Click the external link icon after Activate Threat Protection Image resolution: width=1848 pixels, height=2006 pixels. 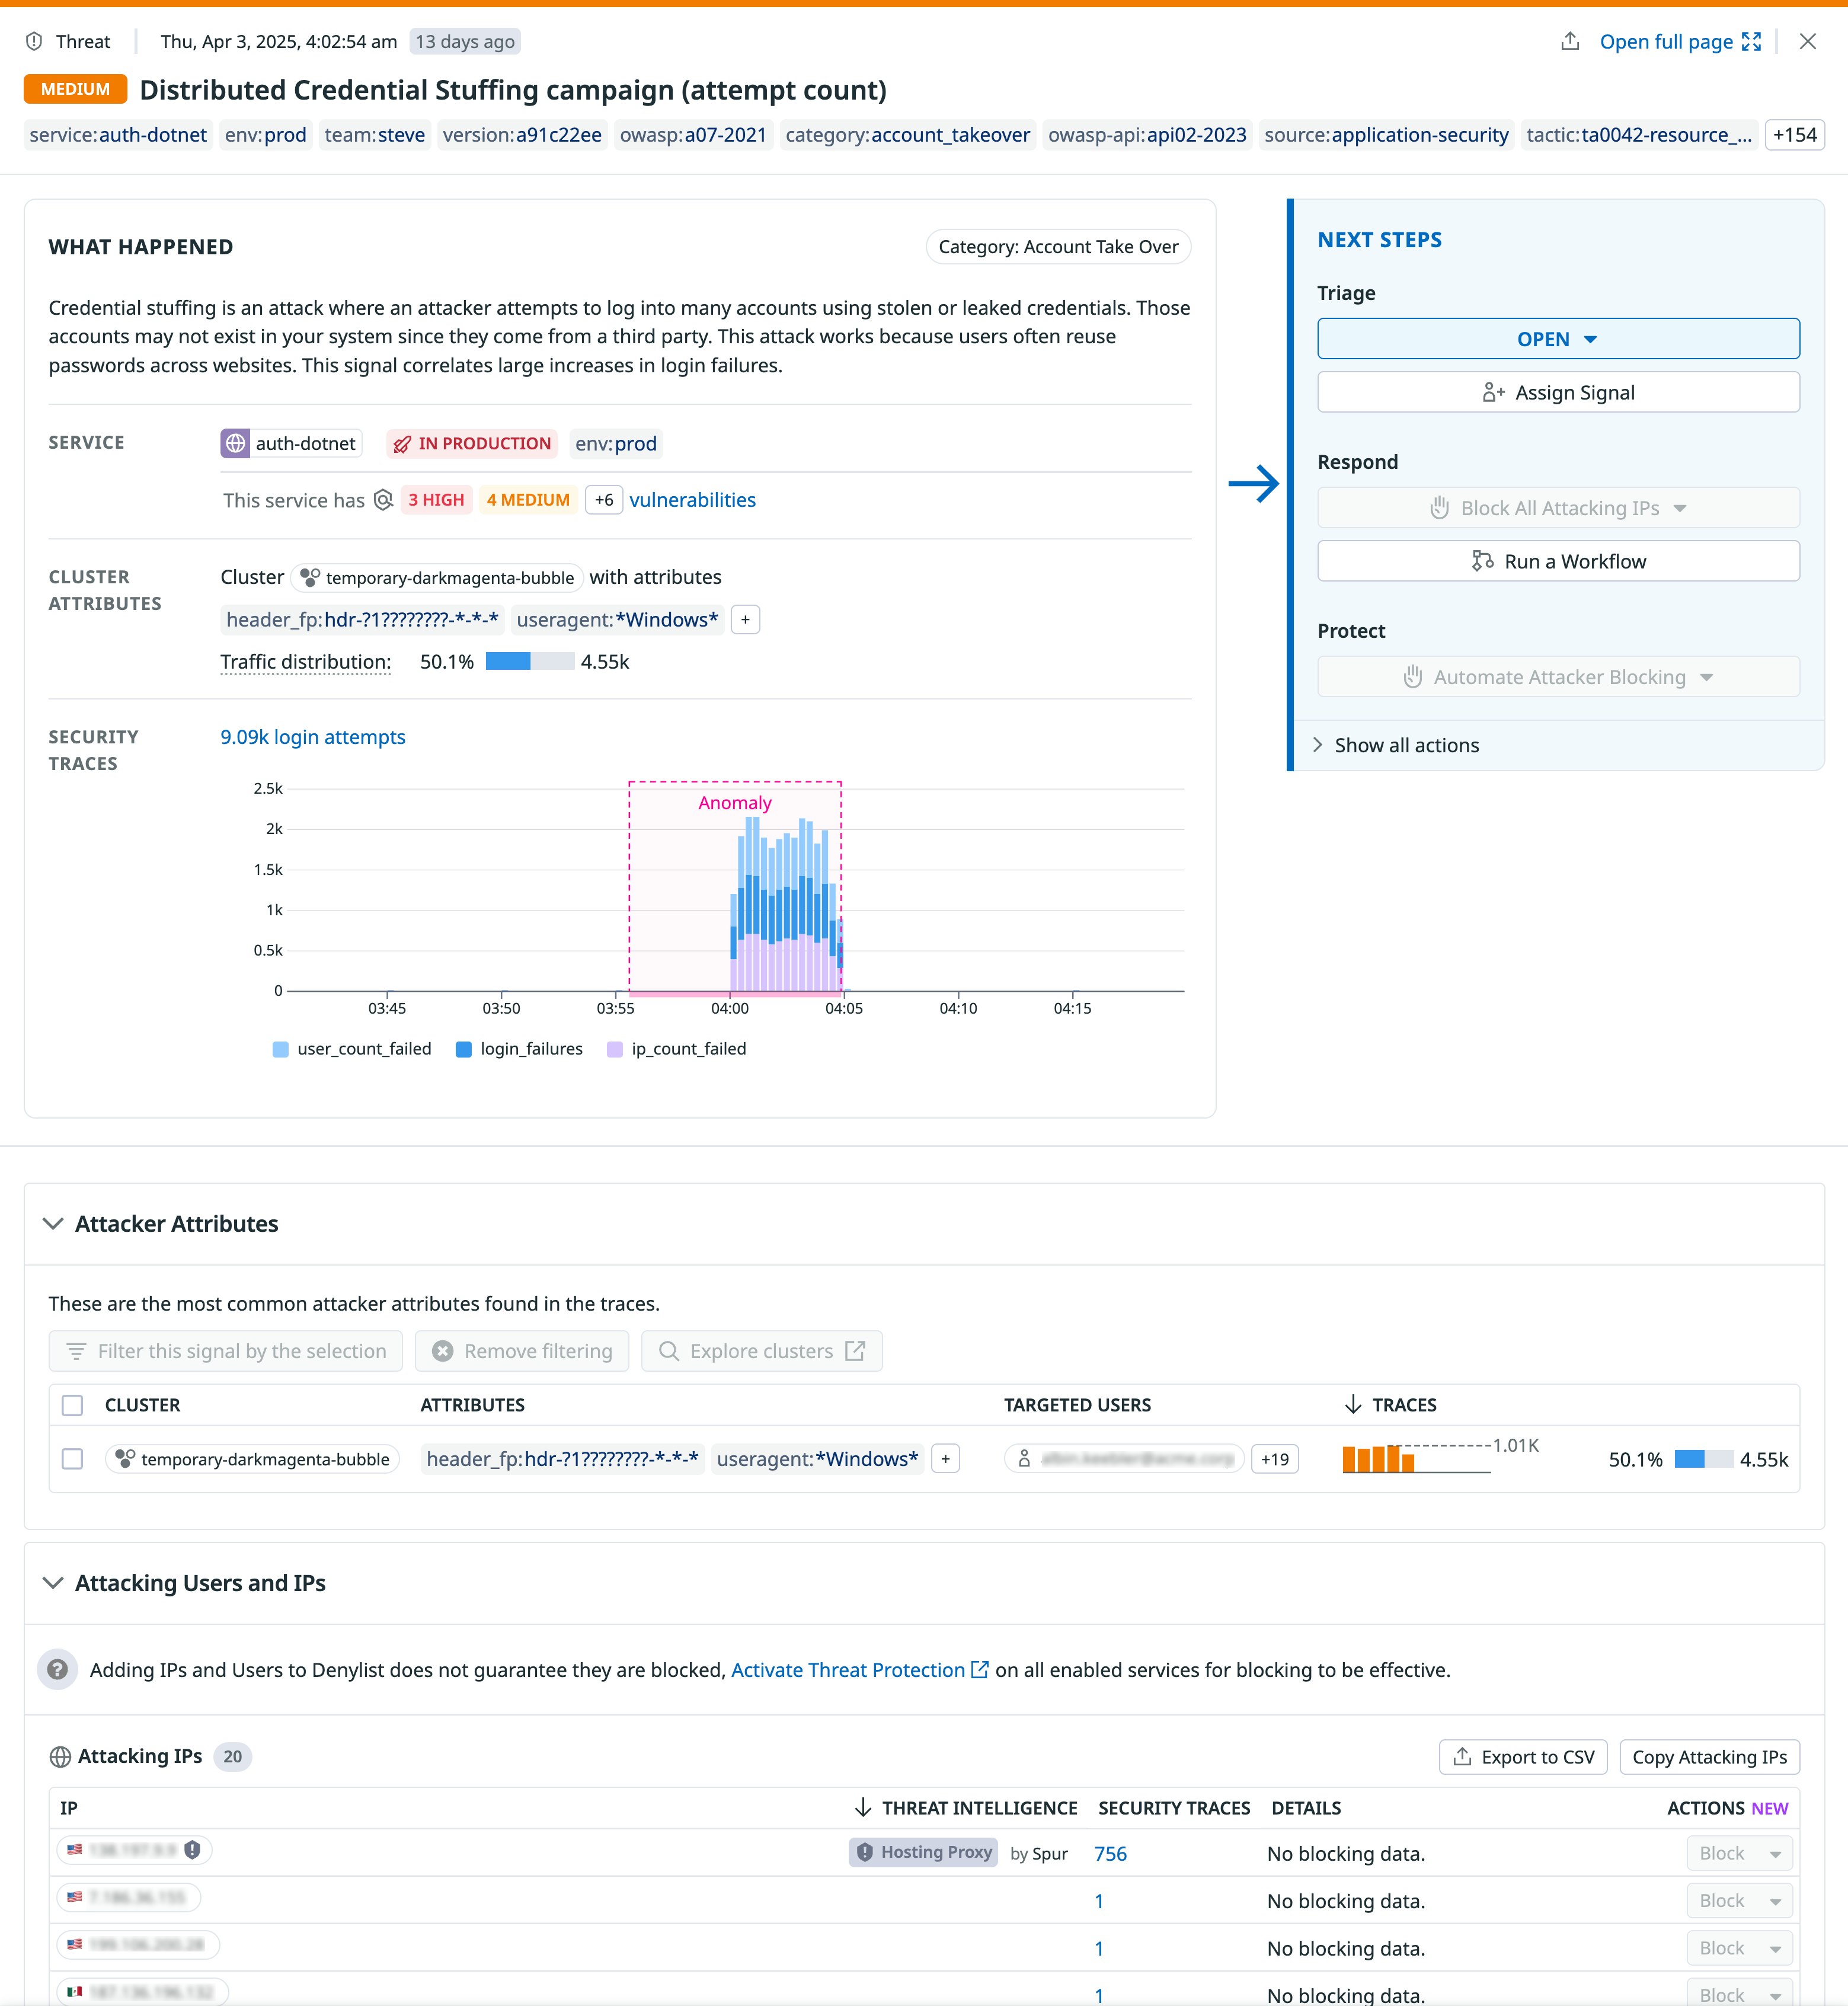point(980,1669)
